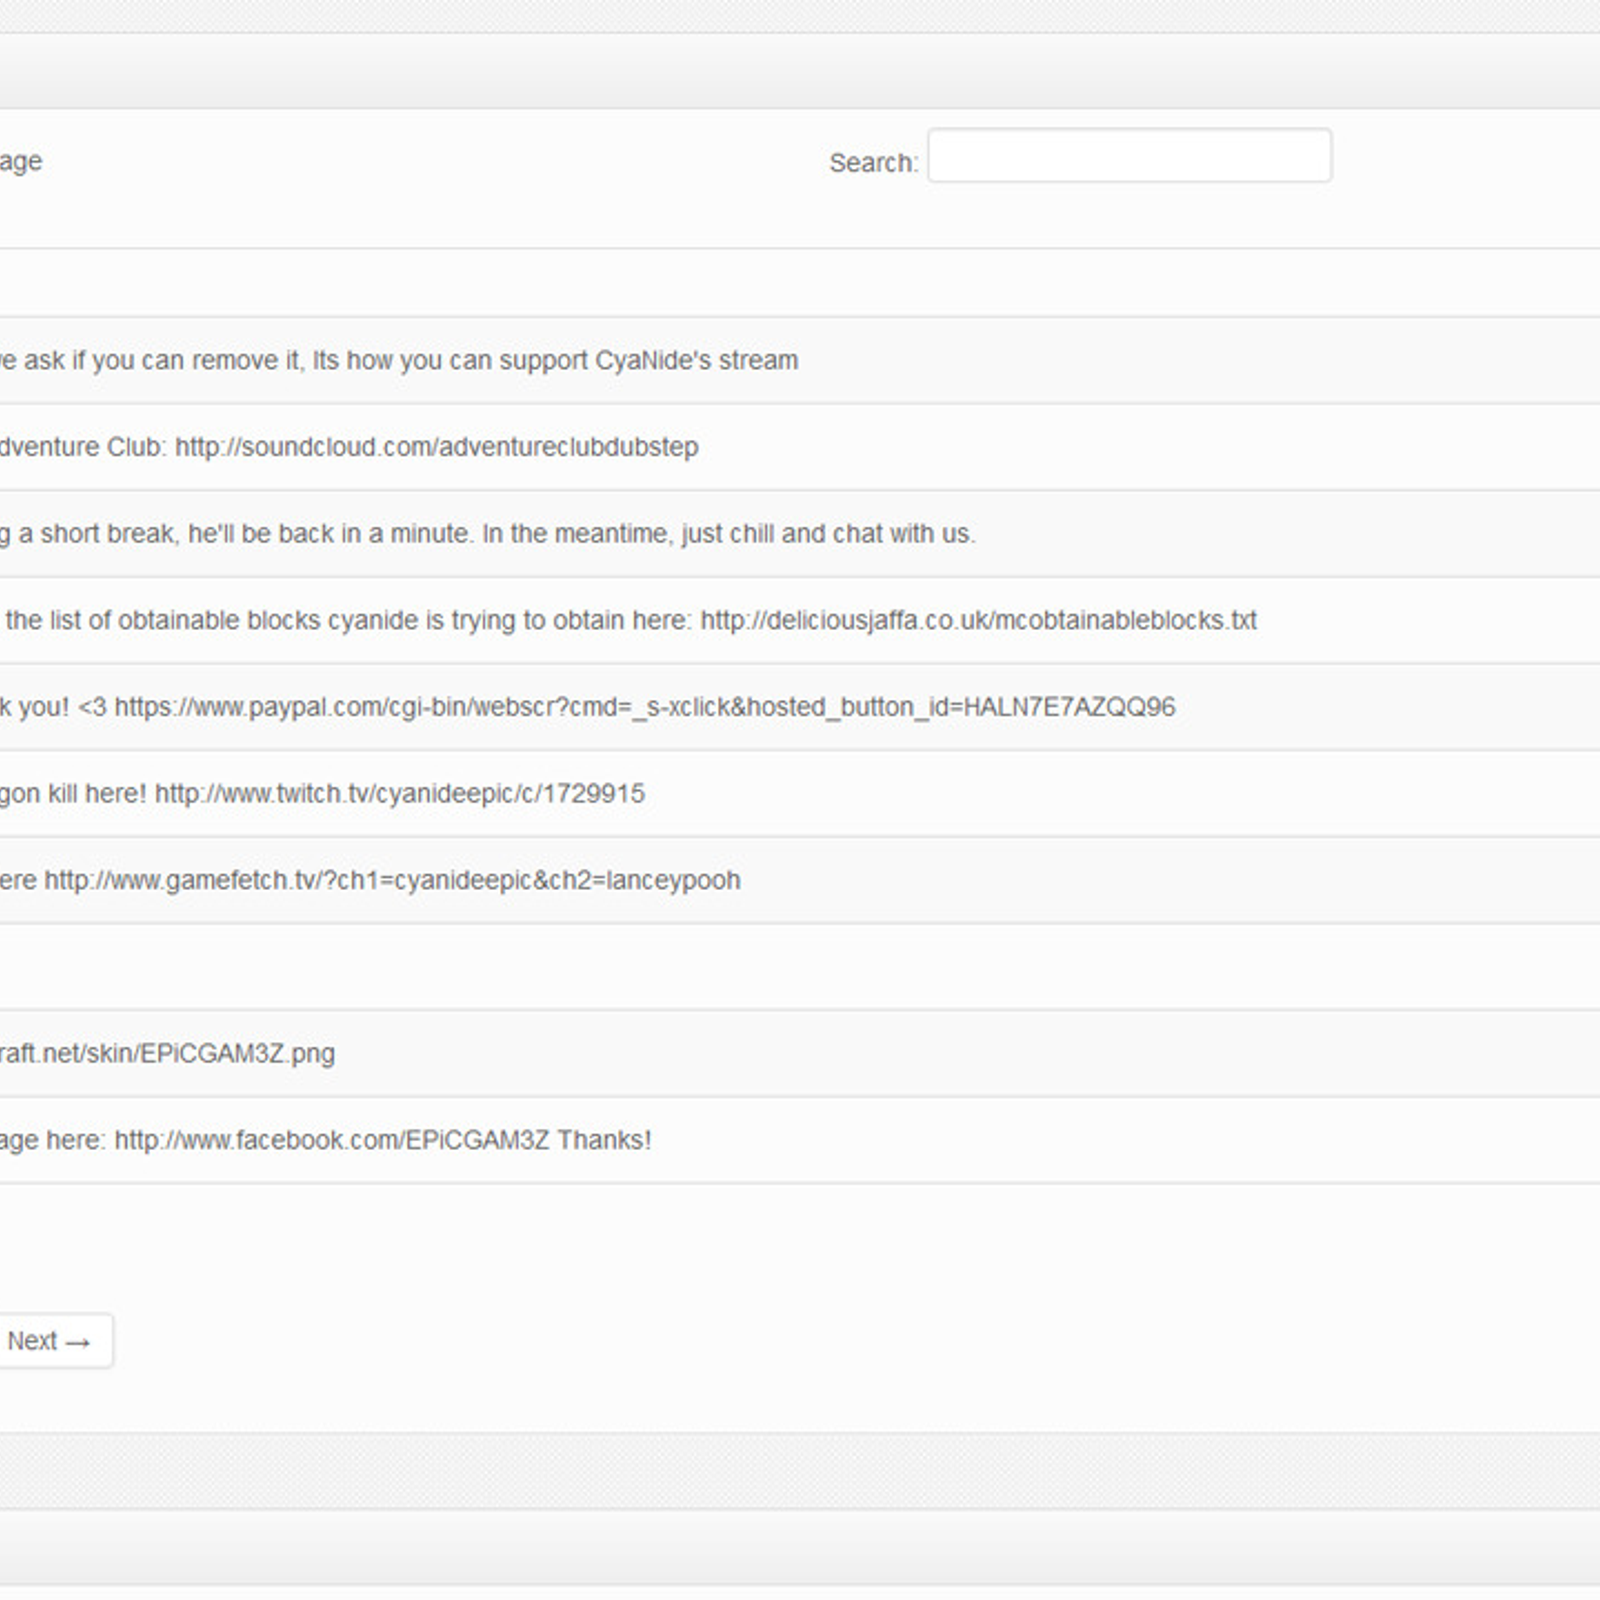Open the gamefetch.tv dual stream link
This screenshot has height=1600, width=1600.
392,880
